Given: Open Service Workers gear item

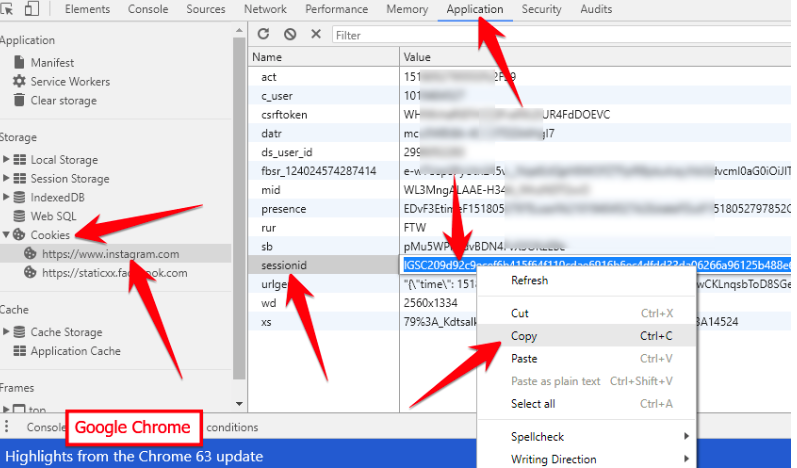Looking at the screenshot, I should pyautogui.click(x=69, y=82).
